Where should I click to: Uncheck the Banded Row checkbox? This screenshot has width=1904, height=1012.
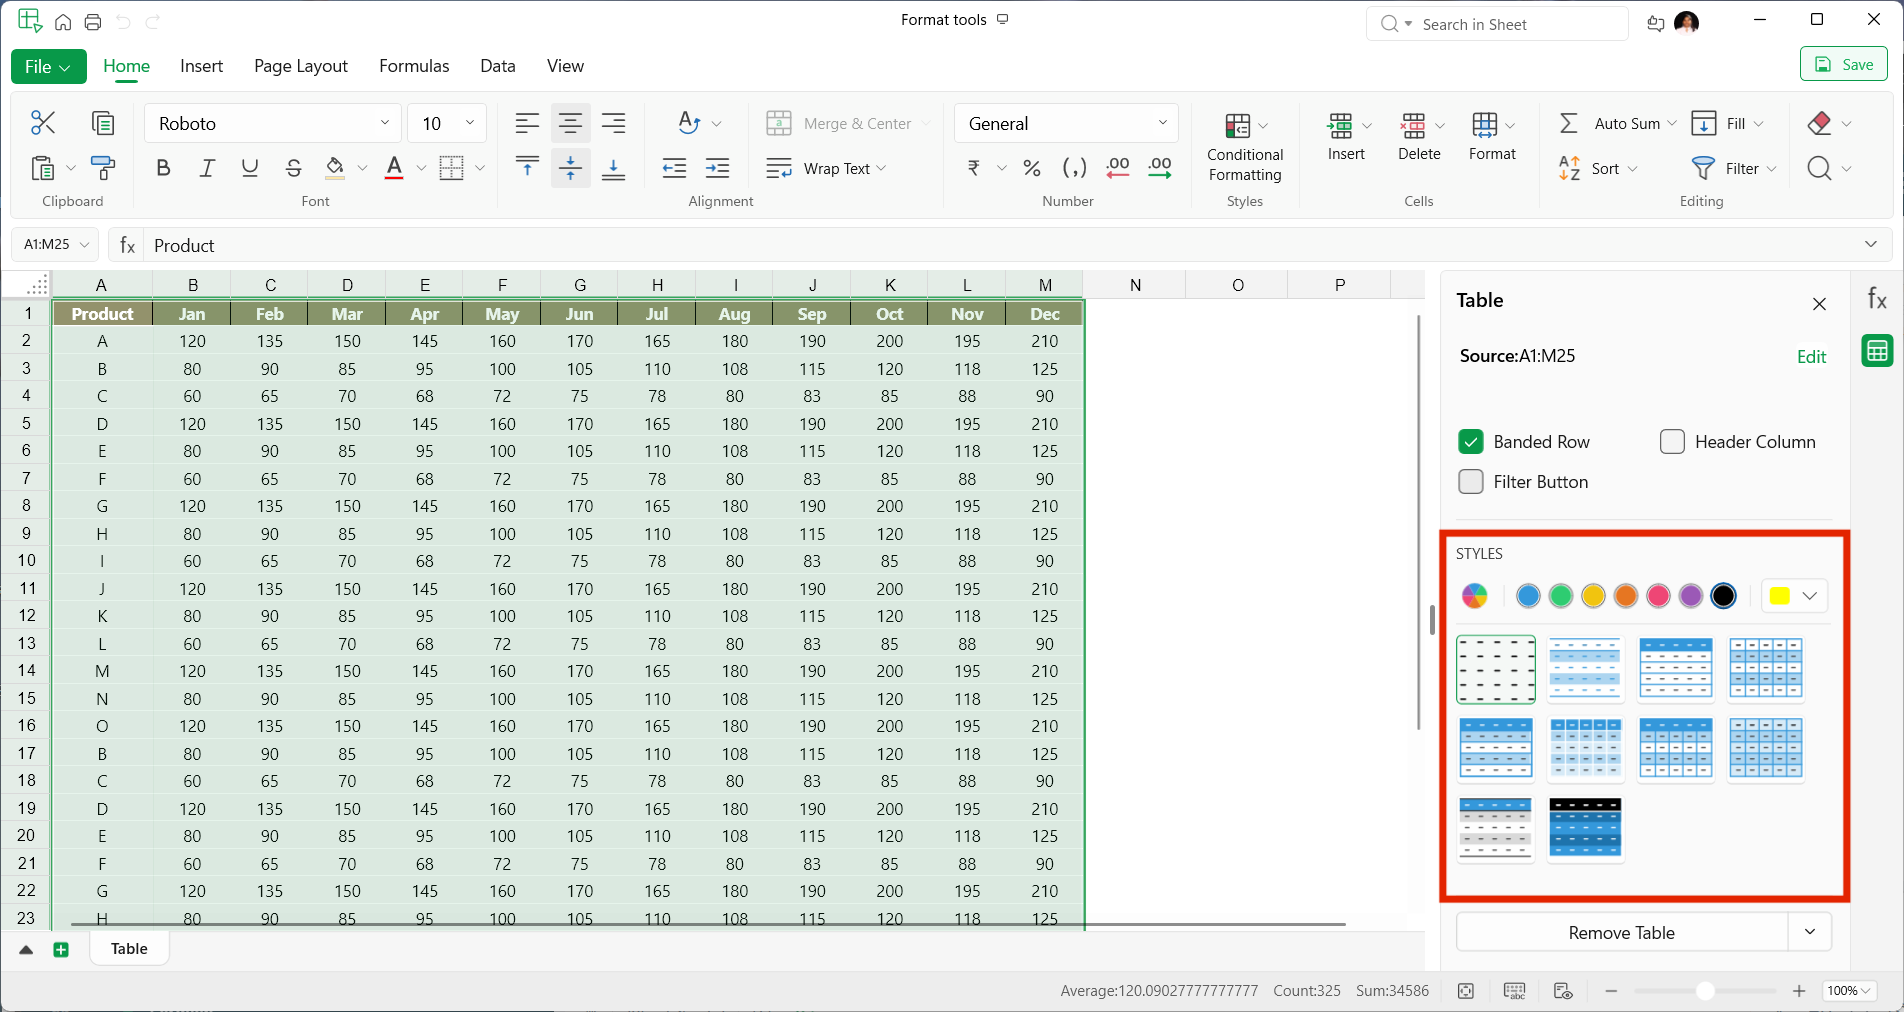pyautogui.click(x=1471, y=442)
